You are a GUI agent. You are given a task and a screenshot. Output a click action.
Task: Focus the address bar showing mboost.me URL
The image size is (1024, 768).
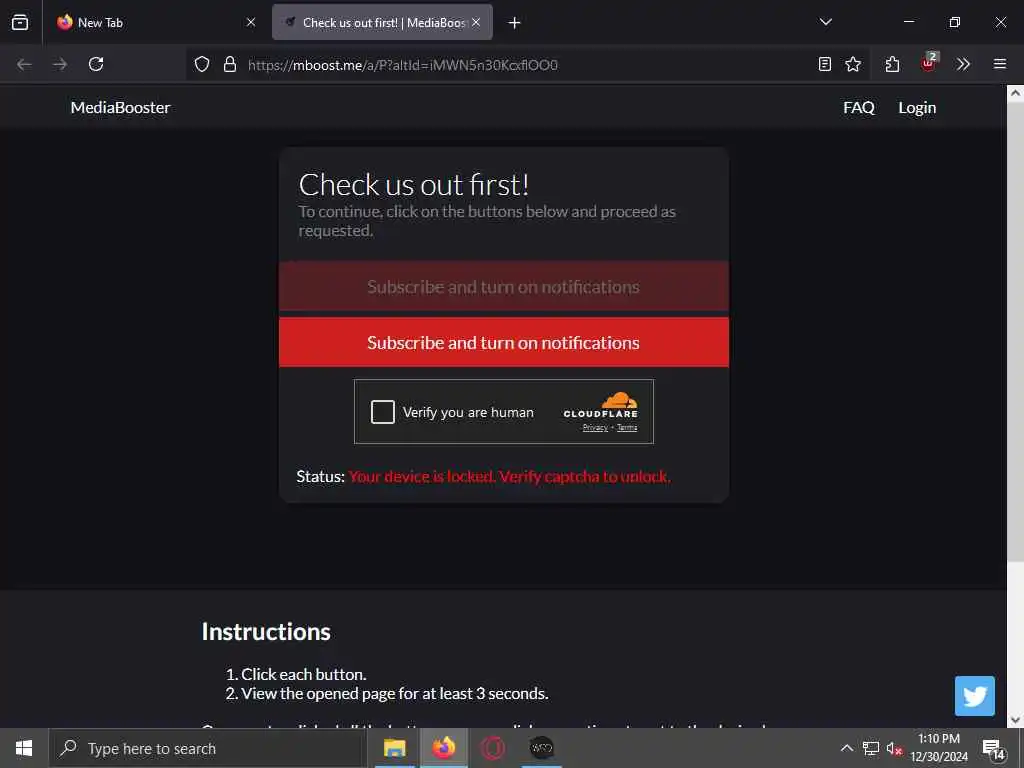pos(526,65)
